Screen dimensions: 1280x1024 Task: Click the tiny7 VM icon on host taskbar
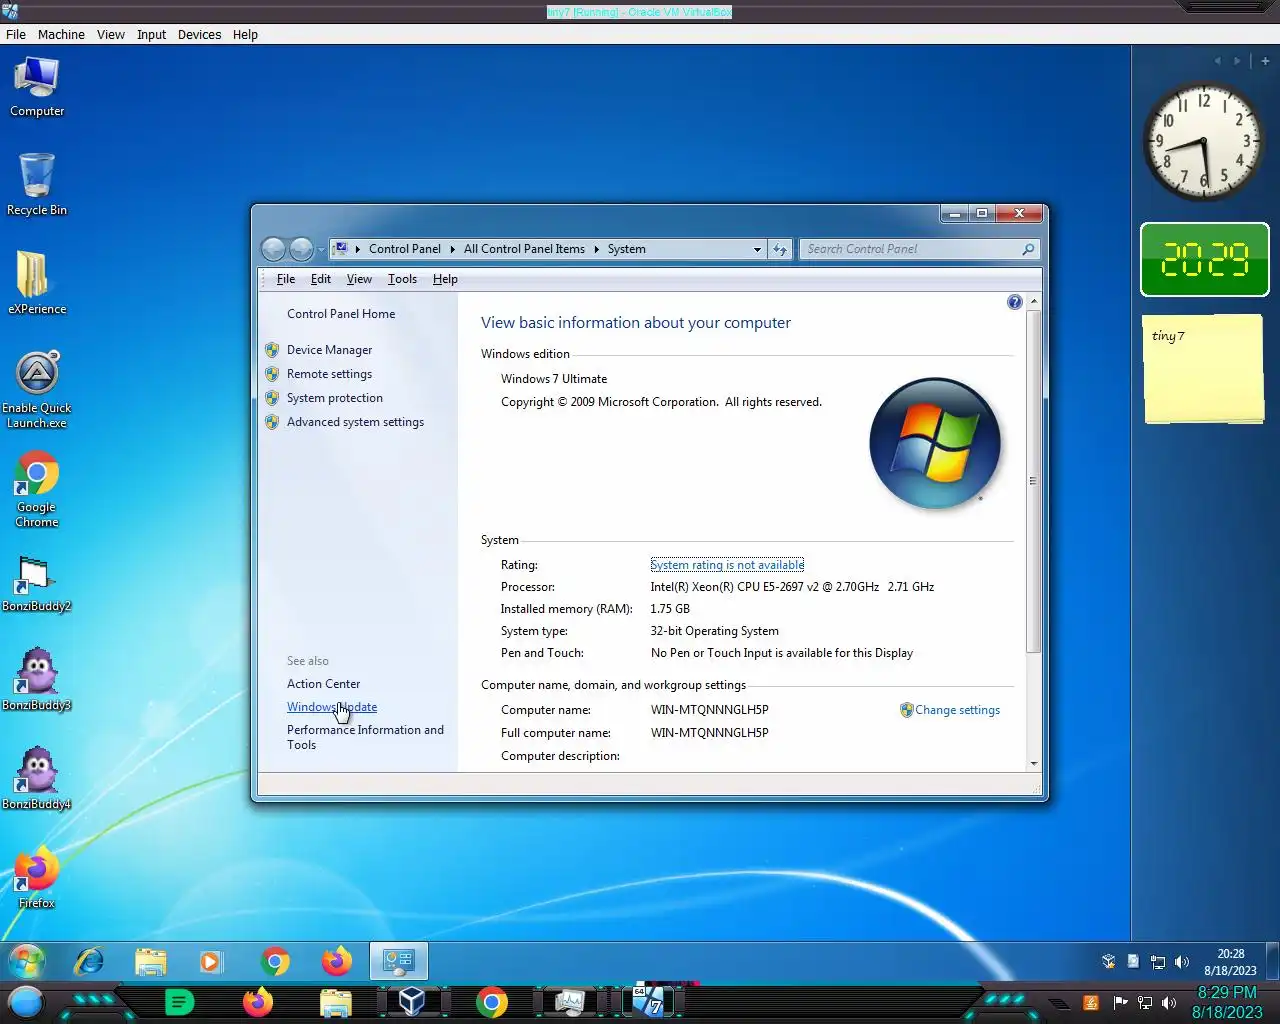[649, 1002]
